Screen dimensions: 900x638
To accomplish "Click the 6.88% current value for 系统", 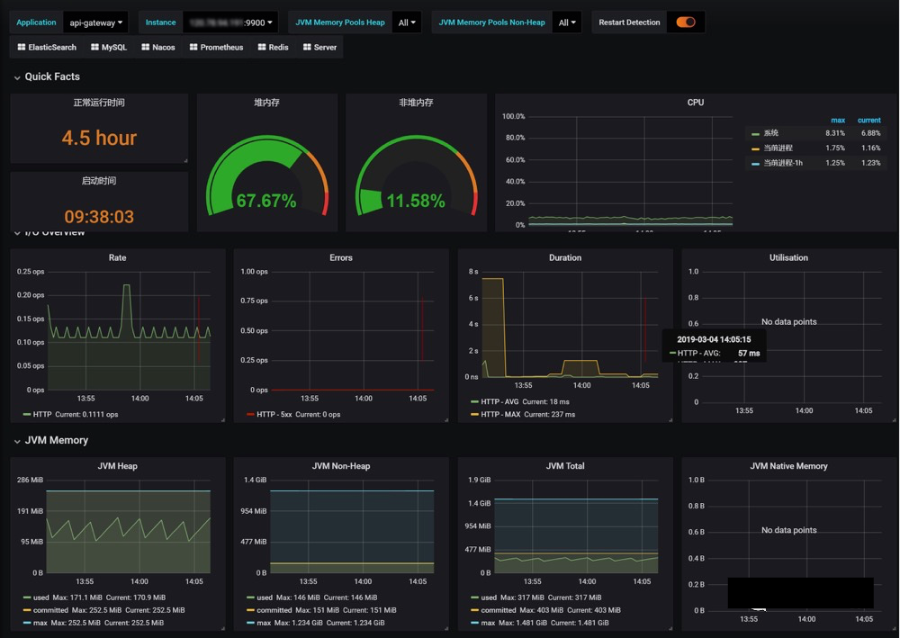I will click(x=870, y=133).
